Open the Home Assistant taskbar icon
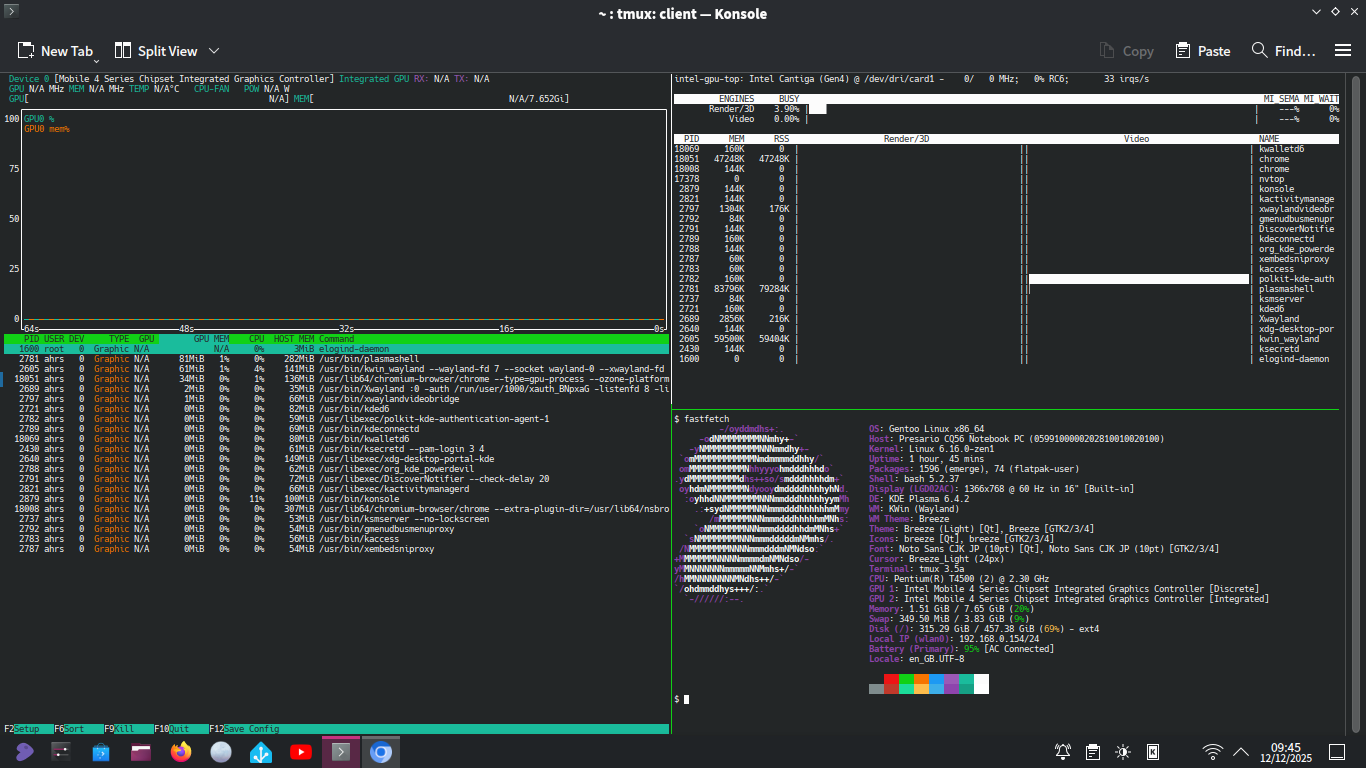Viewport: 1366px width, 768px height. coord(260,752)
